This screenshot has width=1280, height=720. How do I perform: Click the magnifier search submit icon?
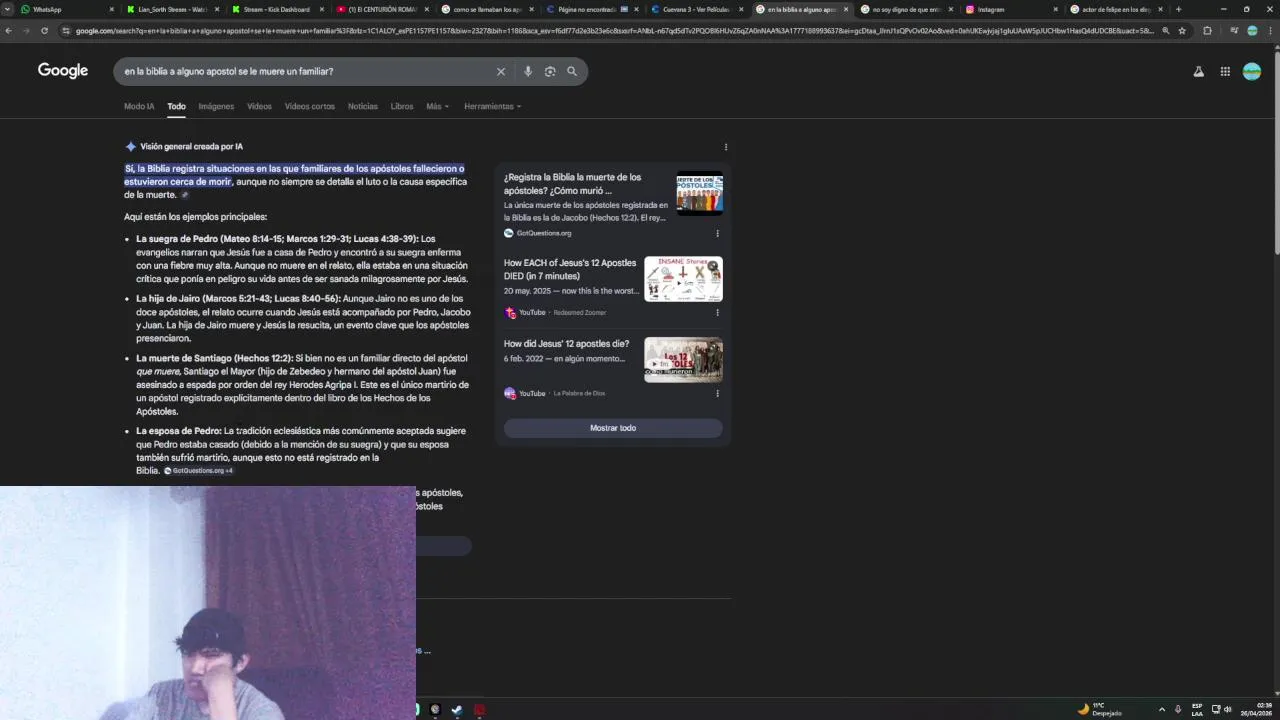click(x=572, y=72)
